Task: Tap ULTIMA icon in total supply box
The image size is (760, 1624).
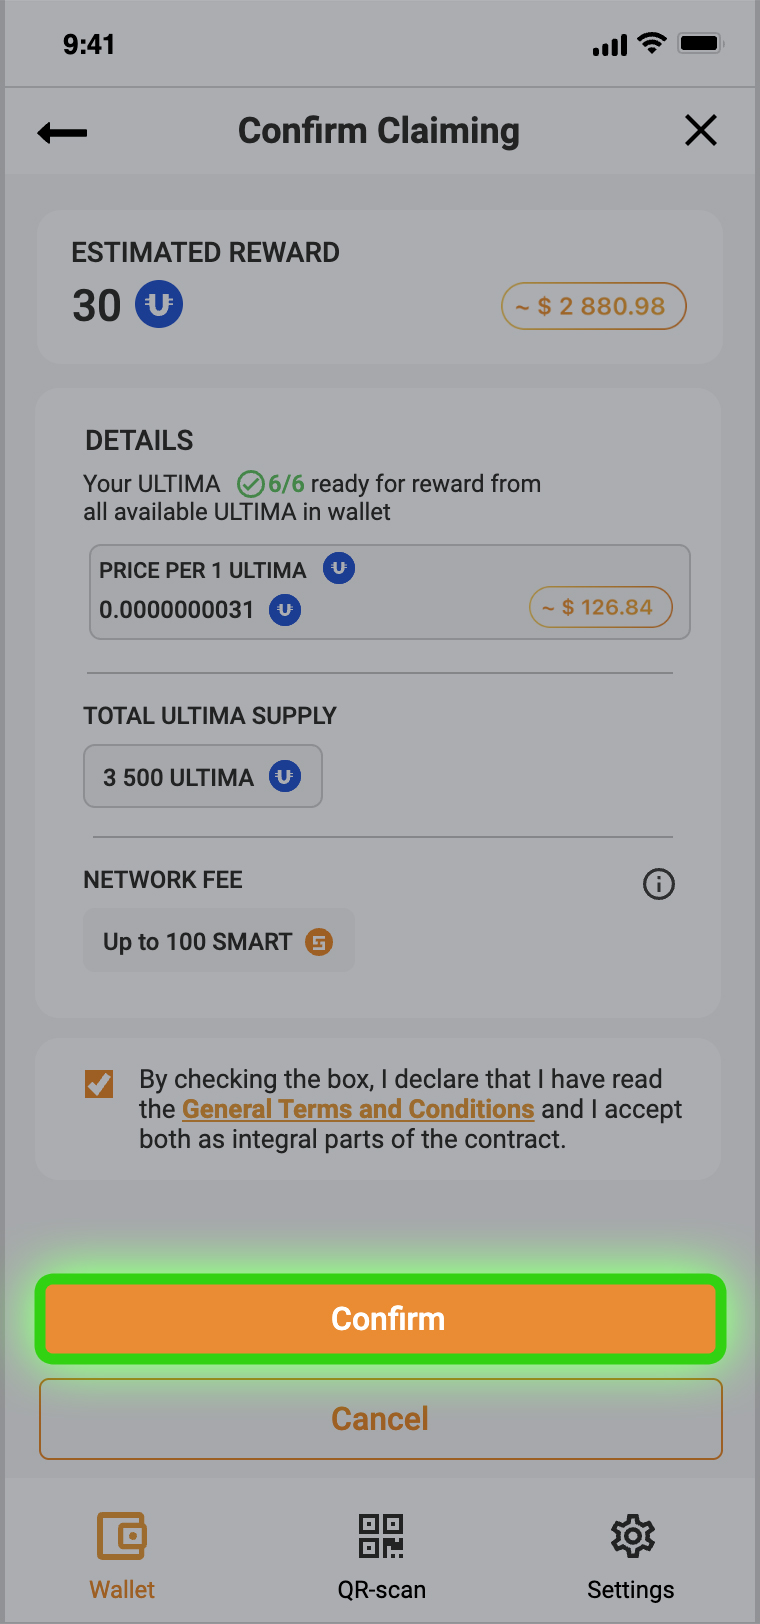Action: point(285,777)
